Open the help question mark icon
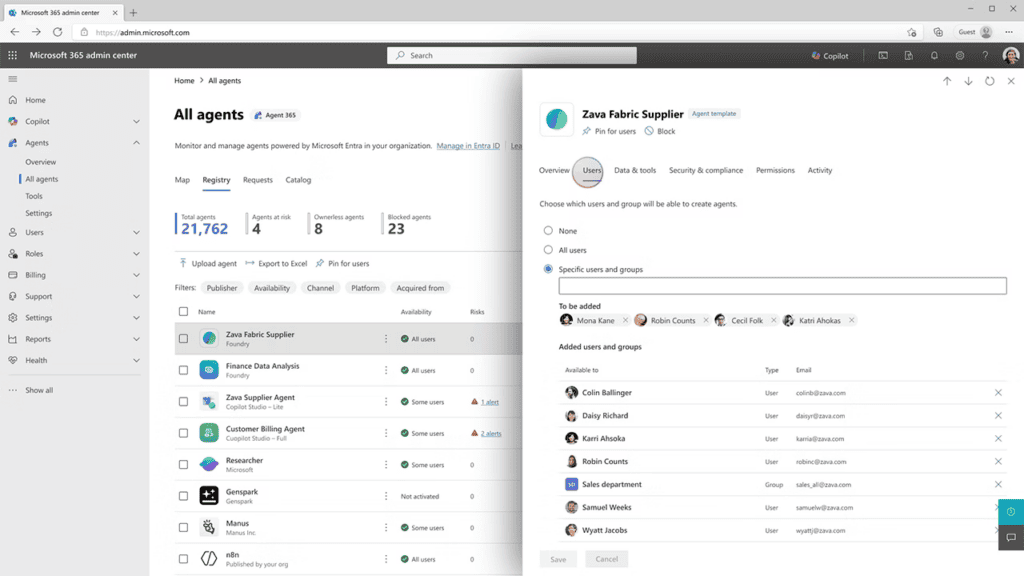 tap(985, 56)
